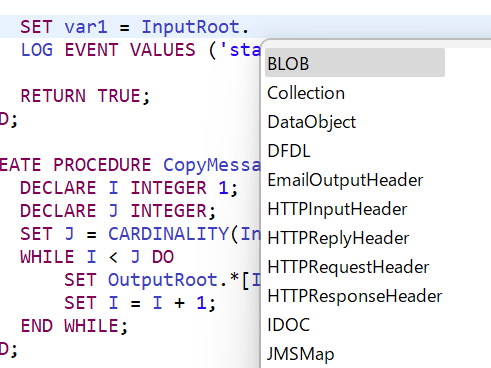Click the 'RETURN TRUE;' statement
The width and height of the screenshot is (491, 368).
click(85, 96)
